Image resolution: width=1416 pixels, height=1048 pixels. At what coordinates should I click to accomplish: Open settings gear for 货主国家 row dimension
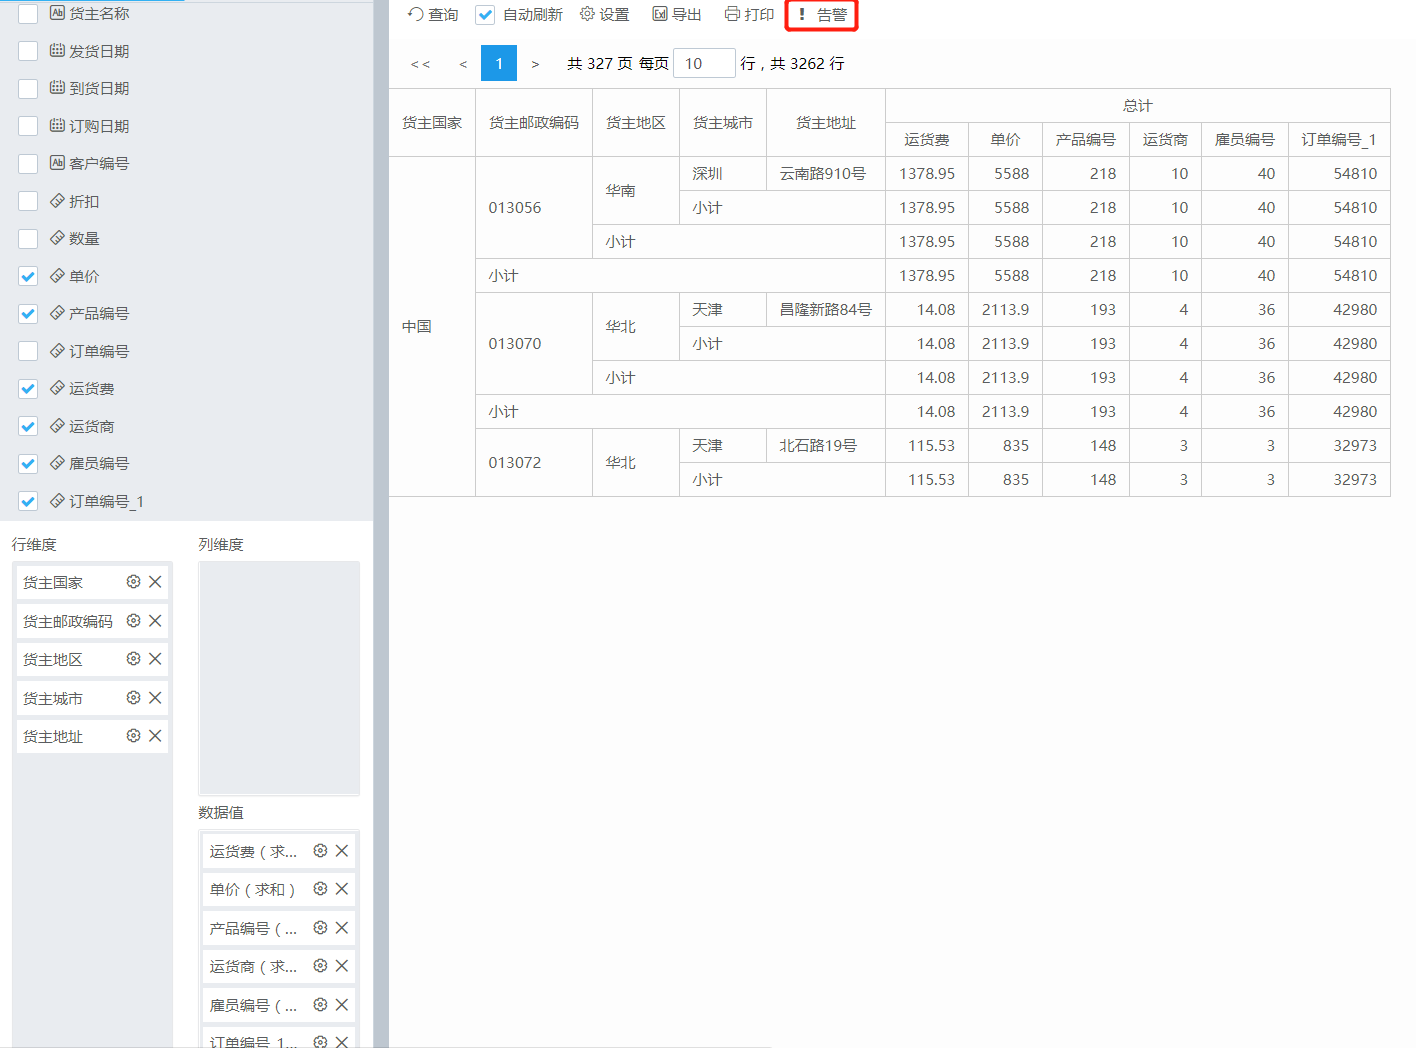[x=133, y=582]
